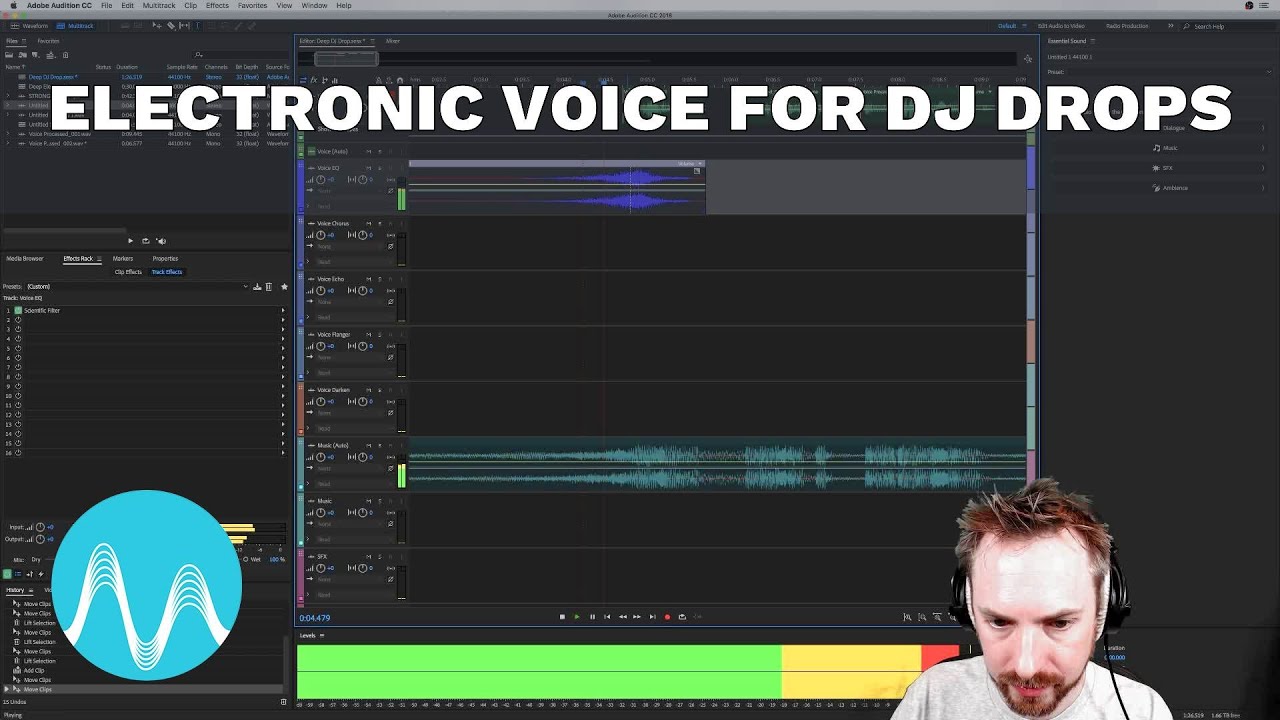
Task: Toggle power of effects slot 2
Action: pyautogui.click(x=18, y=319)
